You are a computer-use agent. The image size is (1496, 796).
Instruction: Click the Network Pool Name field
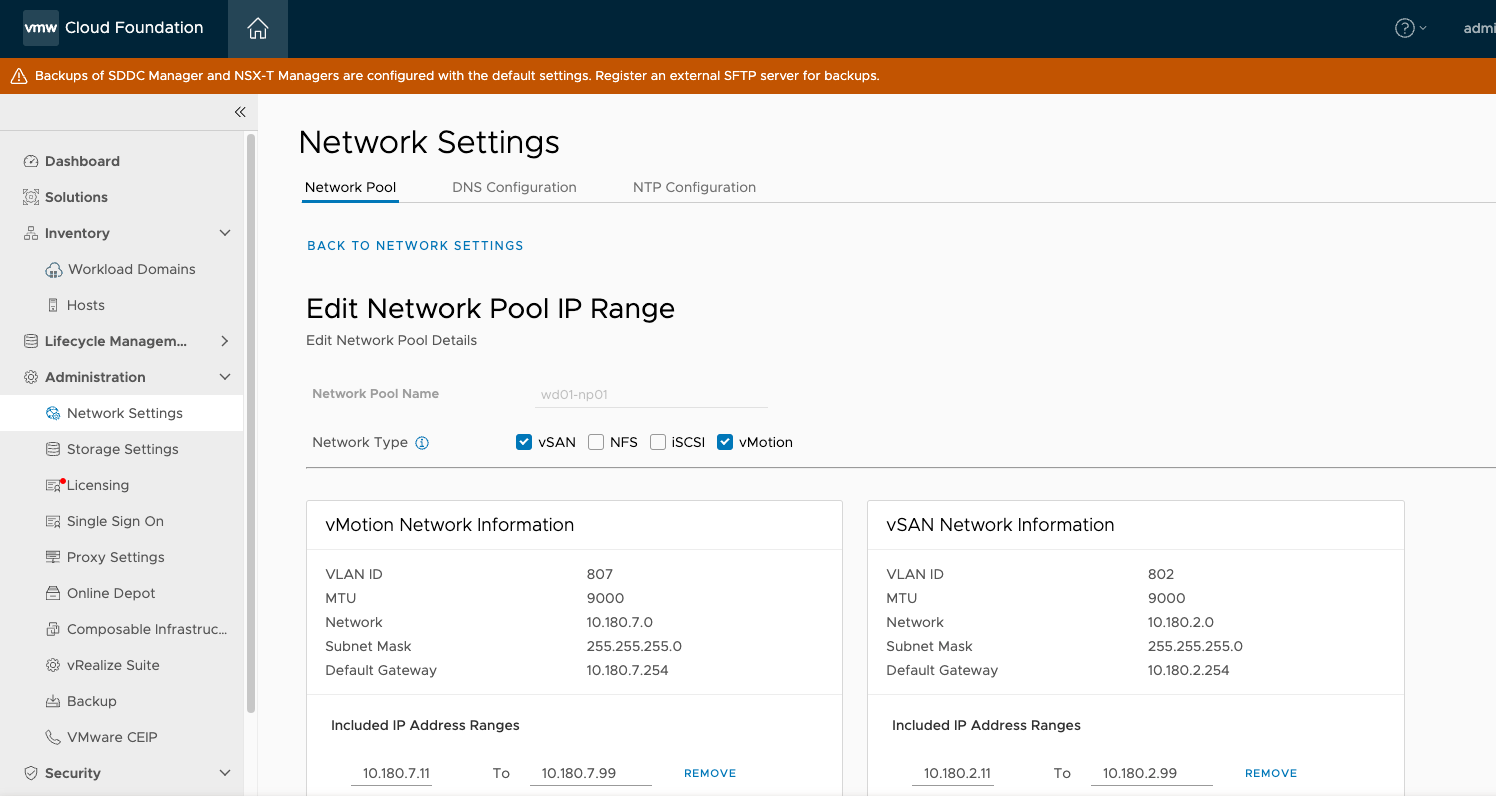[x=651, y=395]
